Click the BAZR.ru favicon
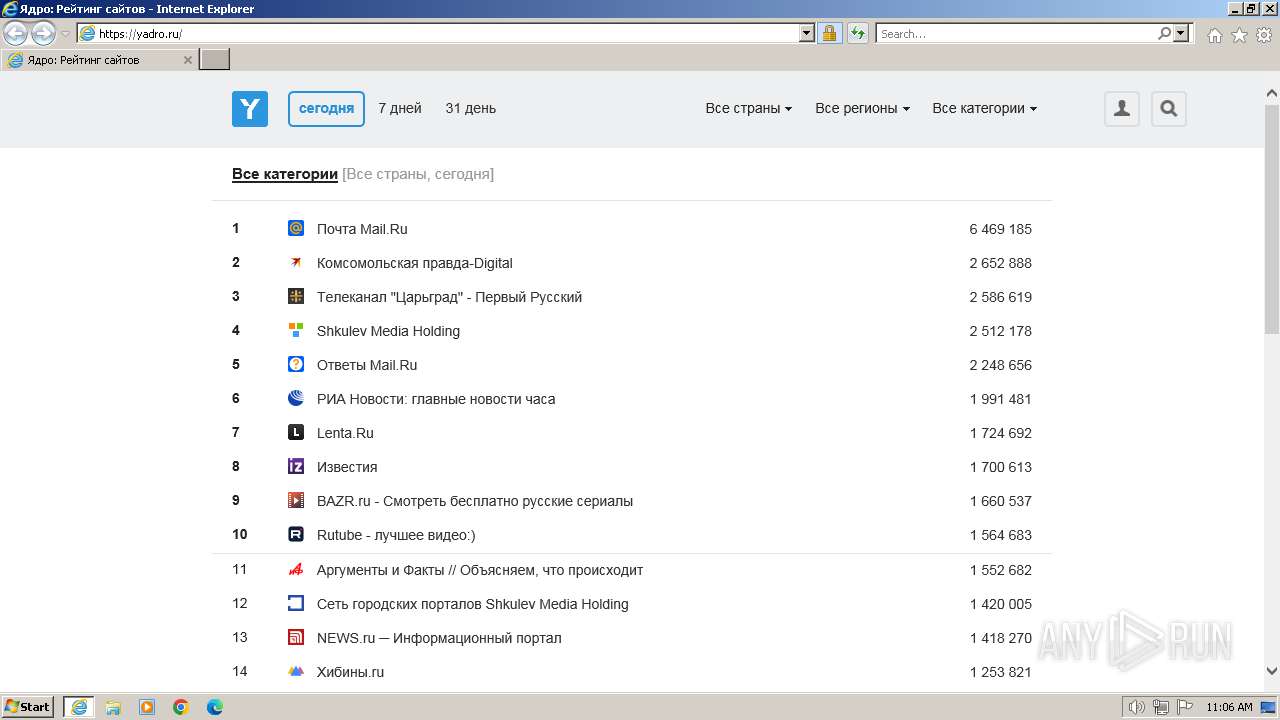 [296, 500]
